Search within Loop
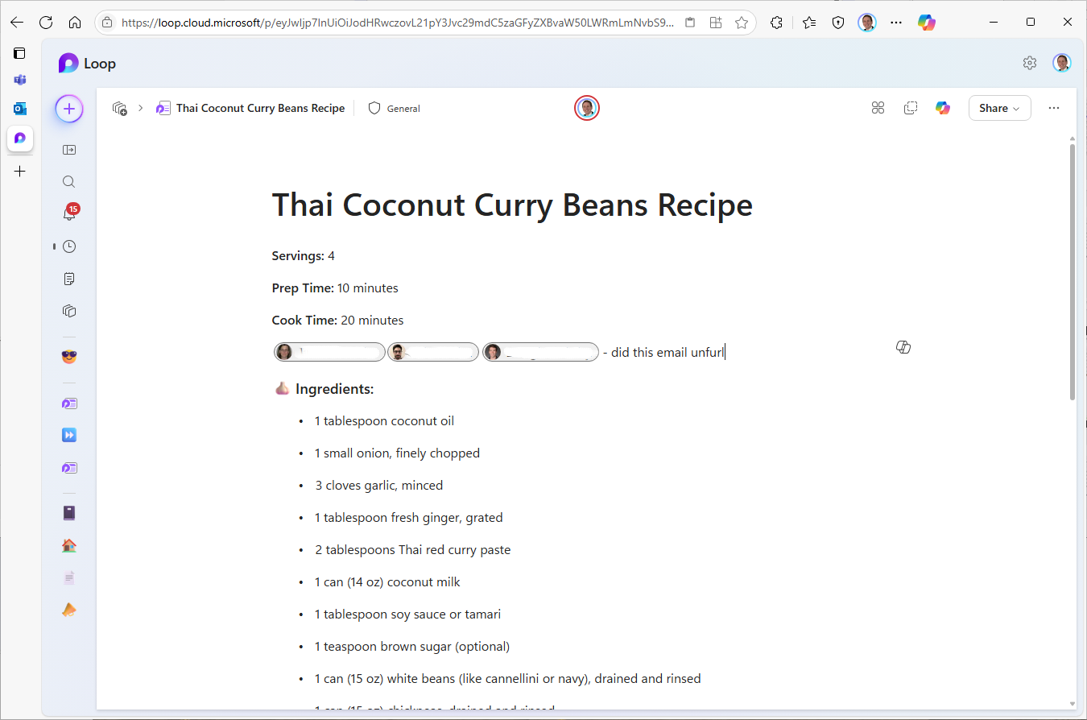The width and height of the screenshot is (1087, 720). pyautogui.click(x=69, y=182)
